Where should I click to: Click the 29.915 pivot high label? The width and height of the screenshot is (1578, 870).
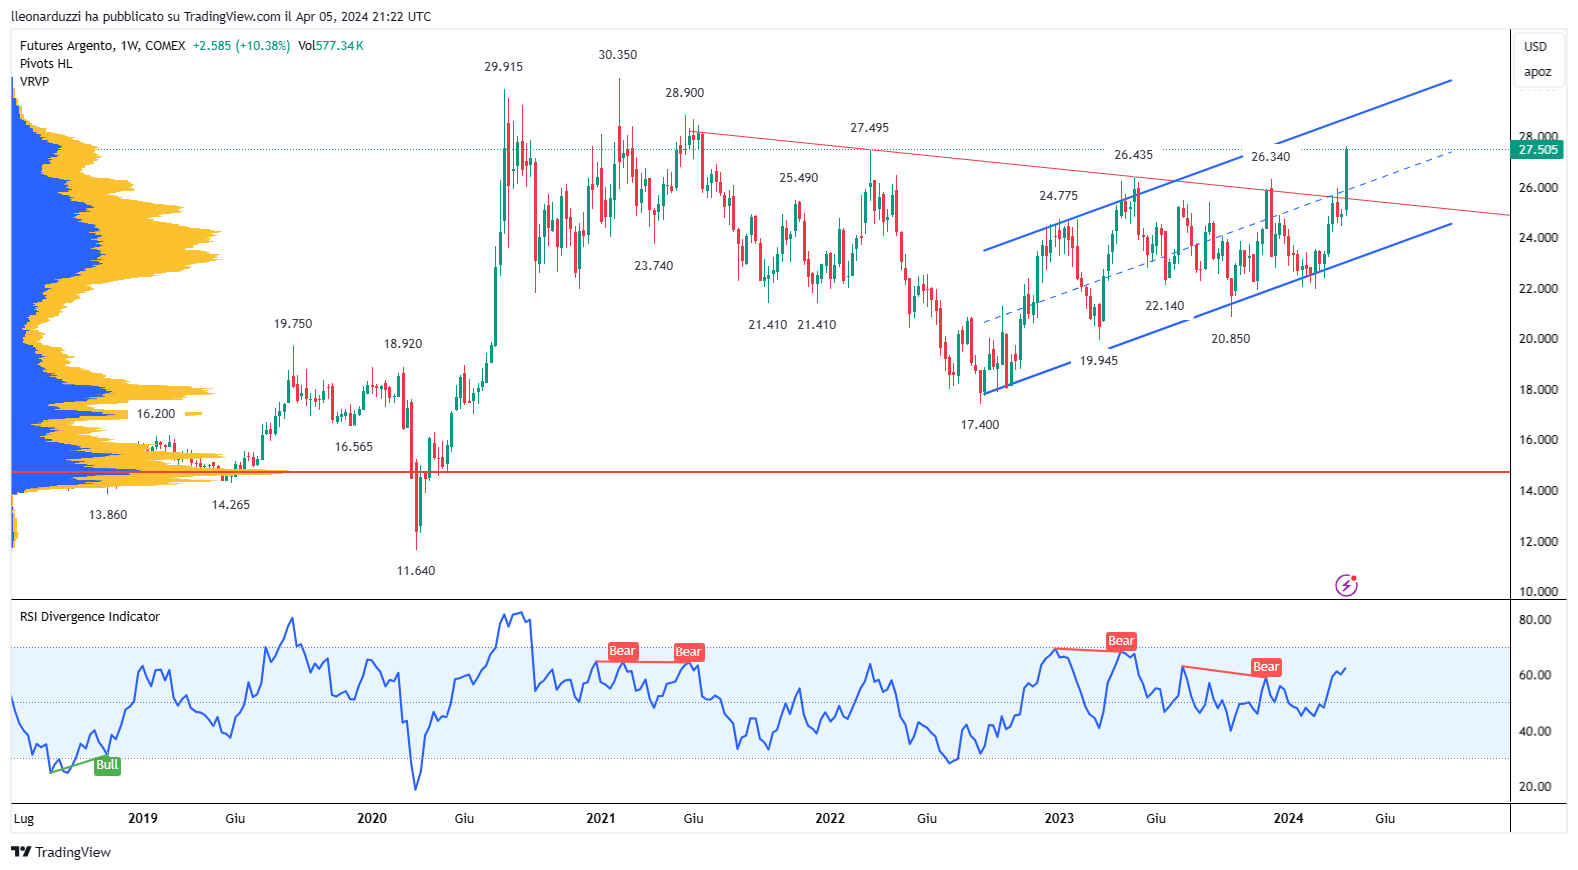[503, 67]
